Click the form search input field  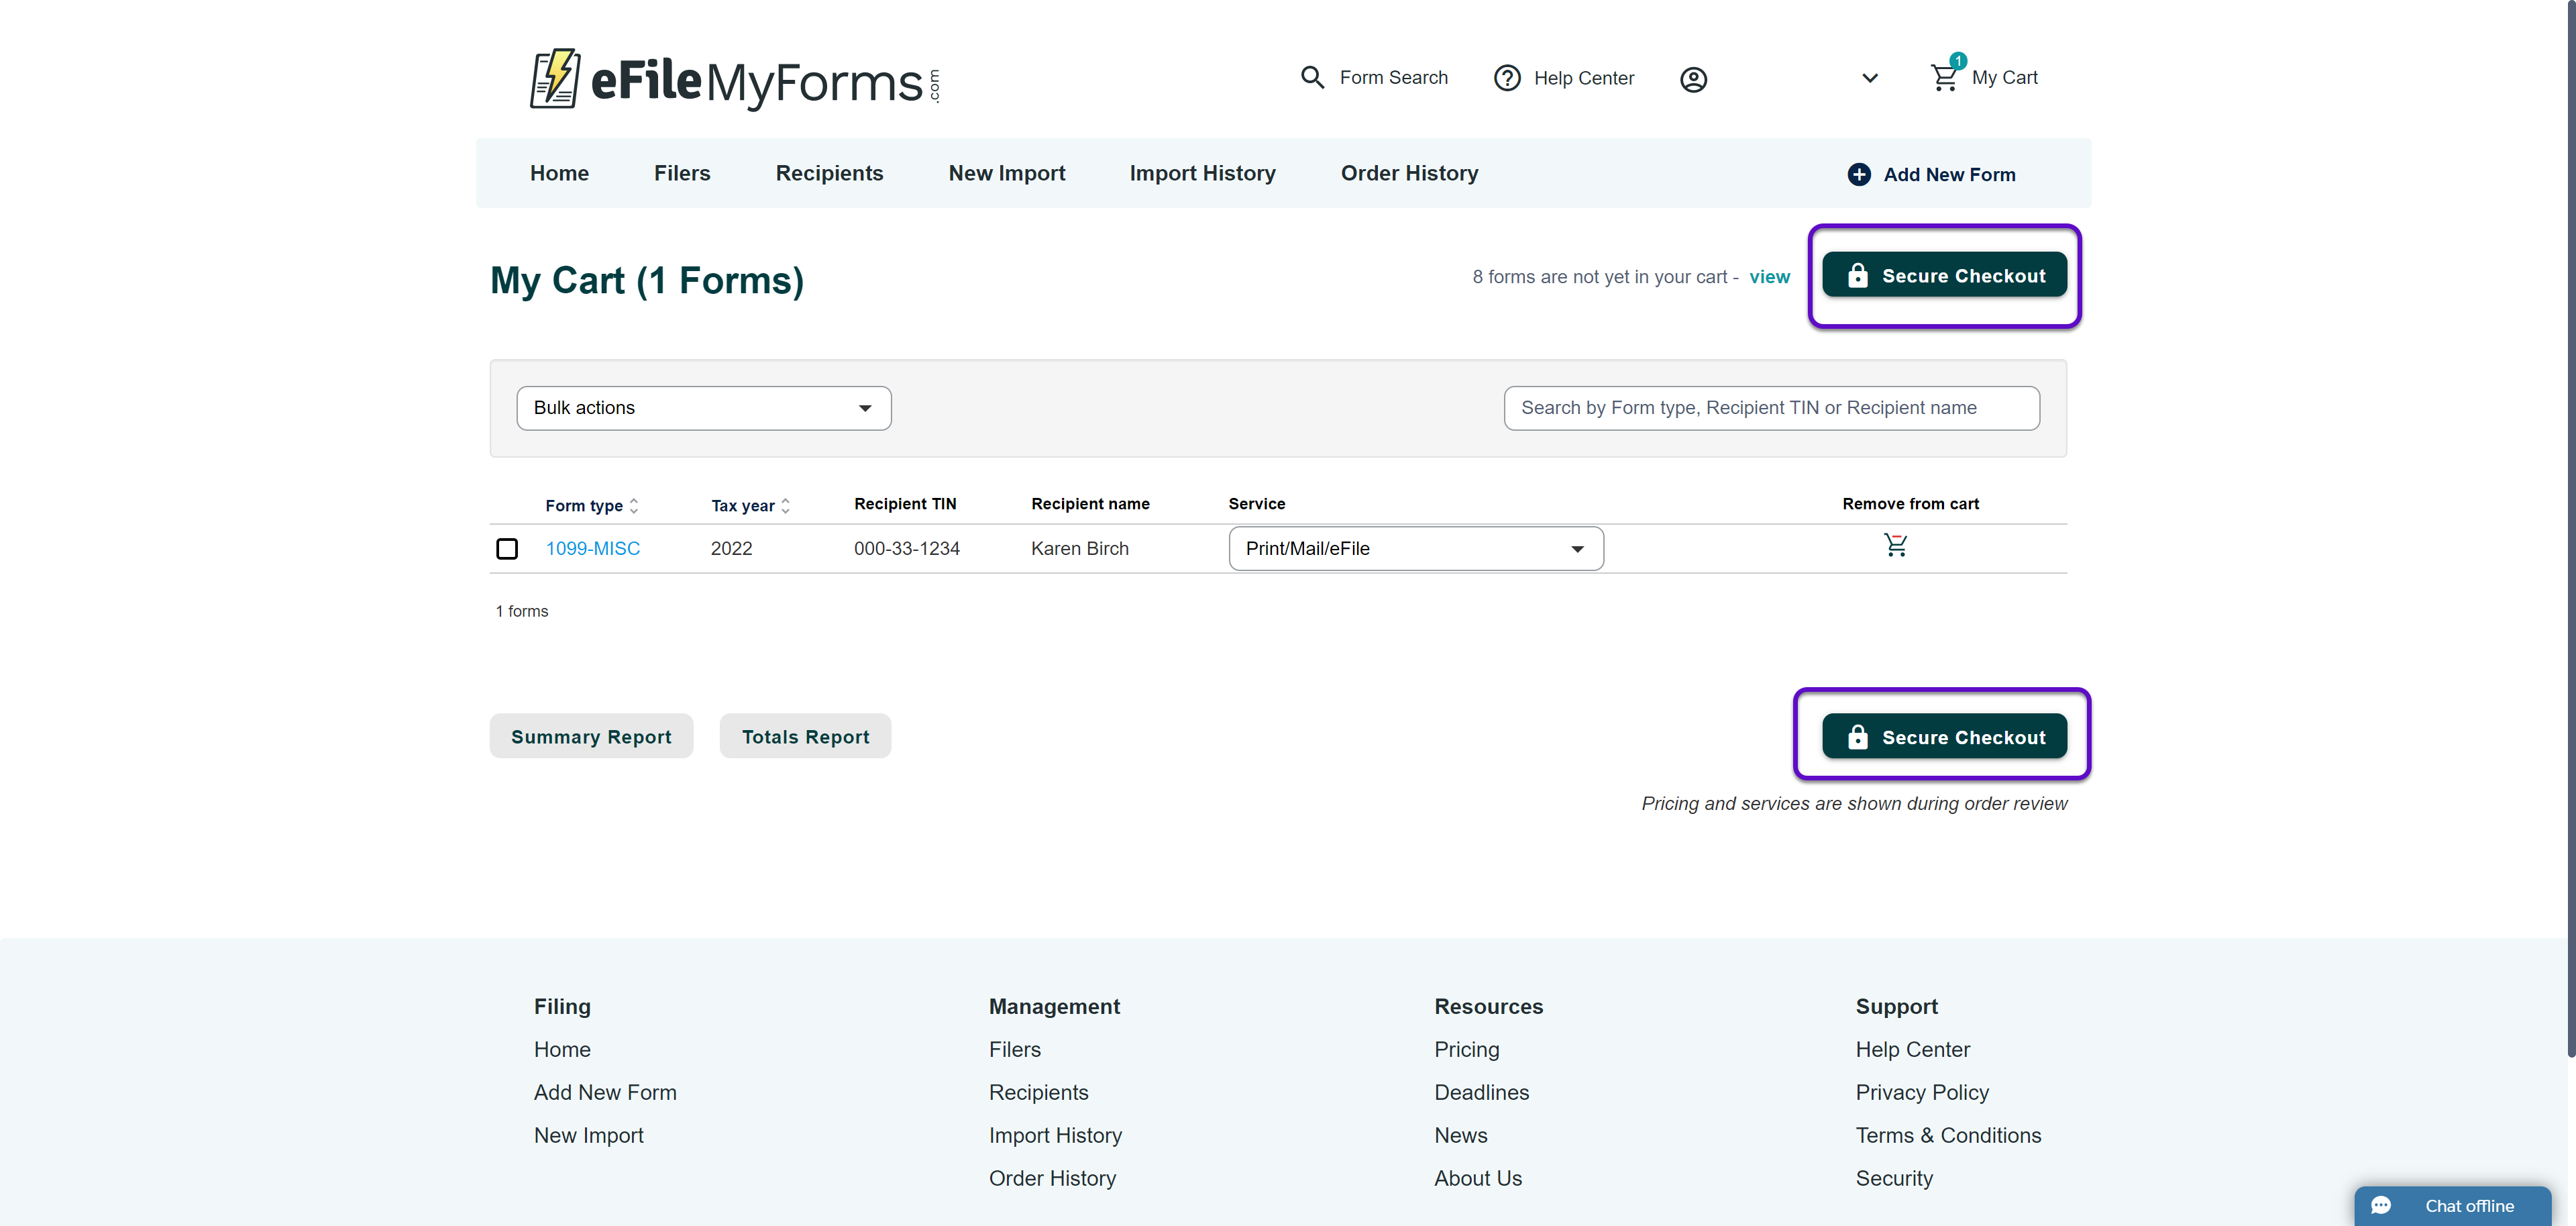tap(1771, 408)
